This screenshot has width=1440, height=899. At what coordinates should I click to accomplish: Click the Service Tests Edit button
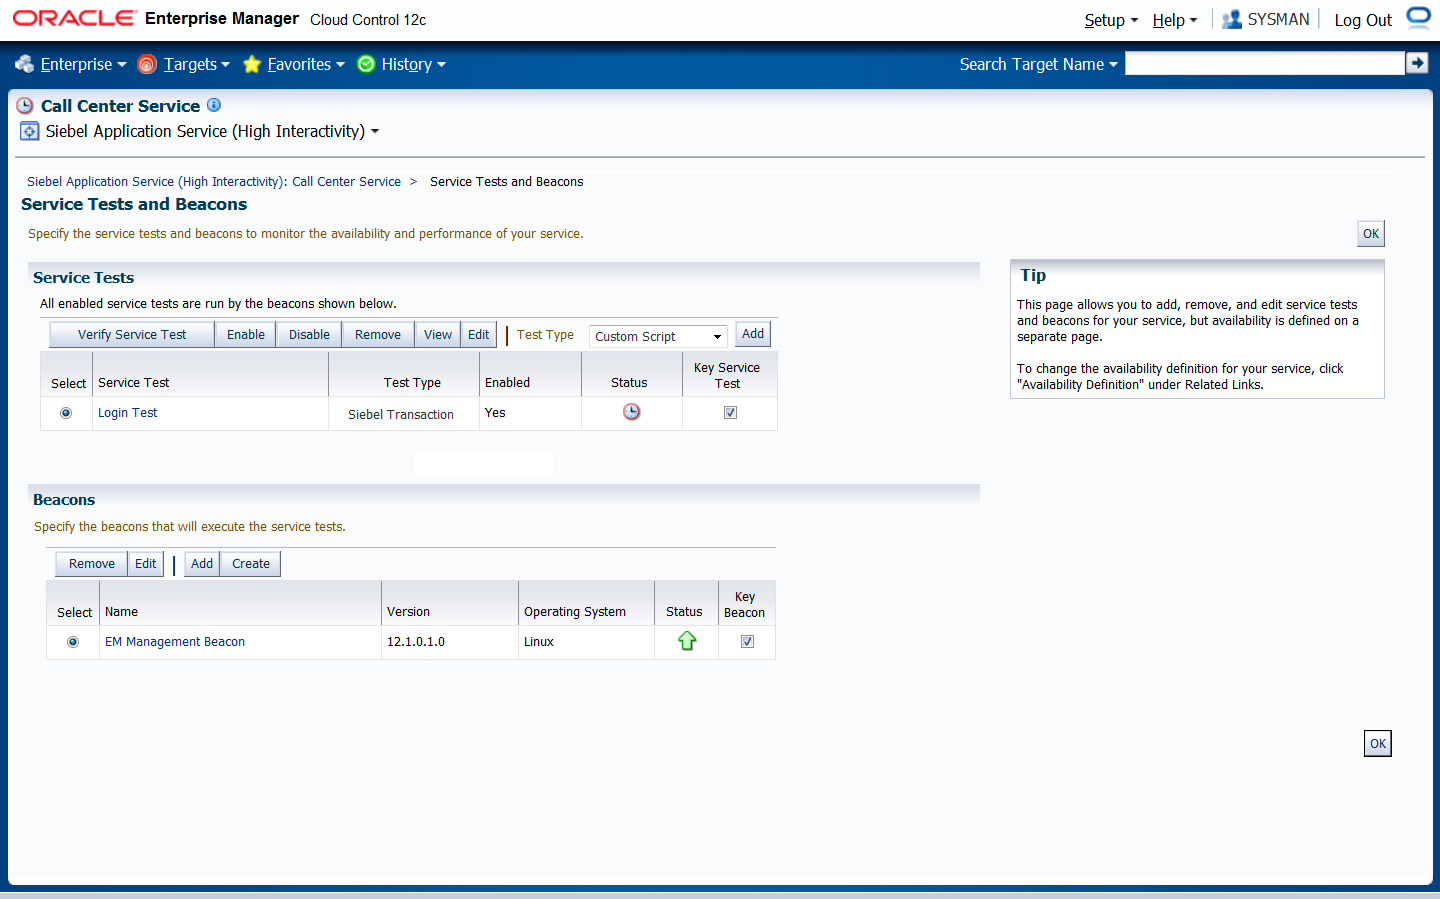coord(479,335)
